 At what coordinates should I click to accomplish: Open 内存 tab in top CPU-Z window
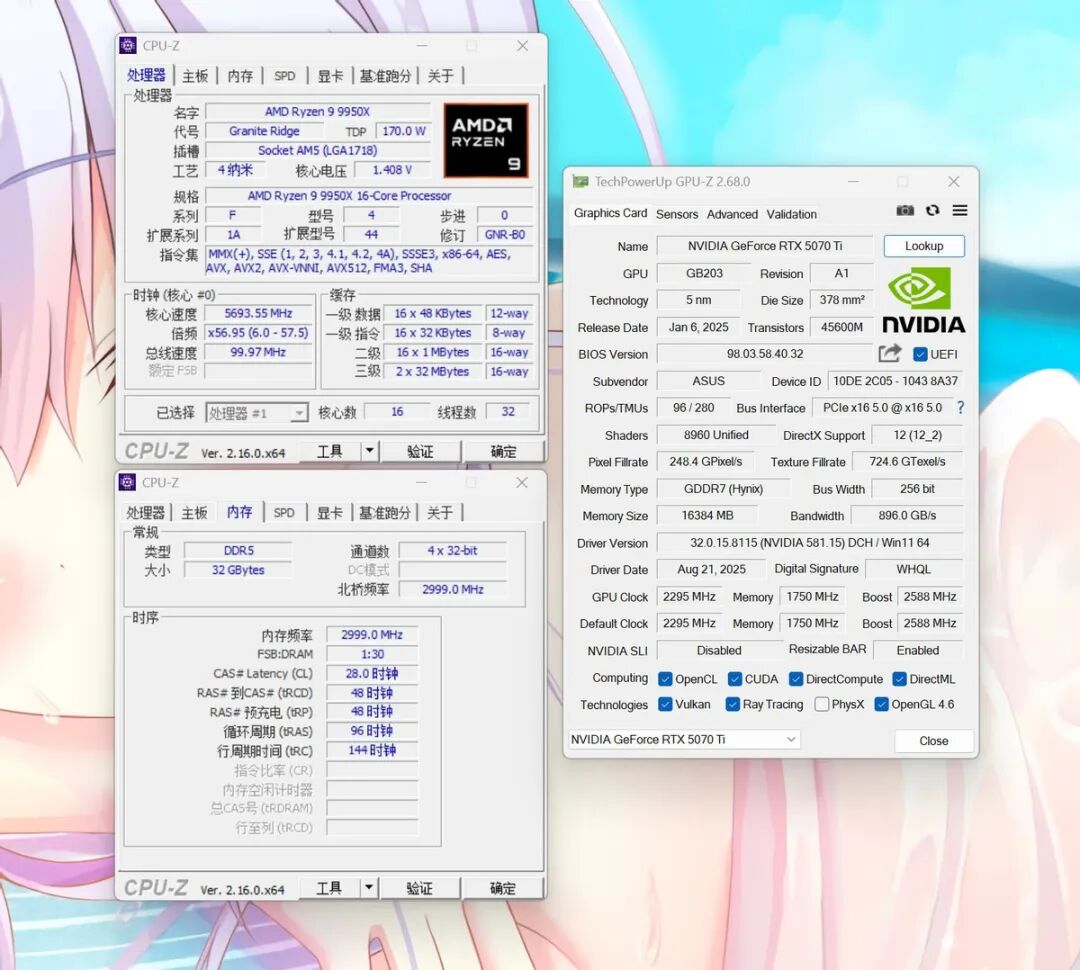coord(240,76)
